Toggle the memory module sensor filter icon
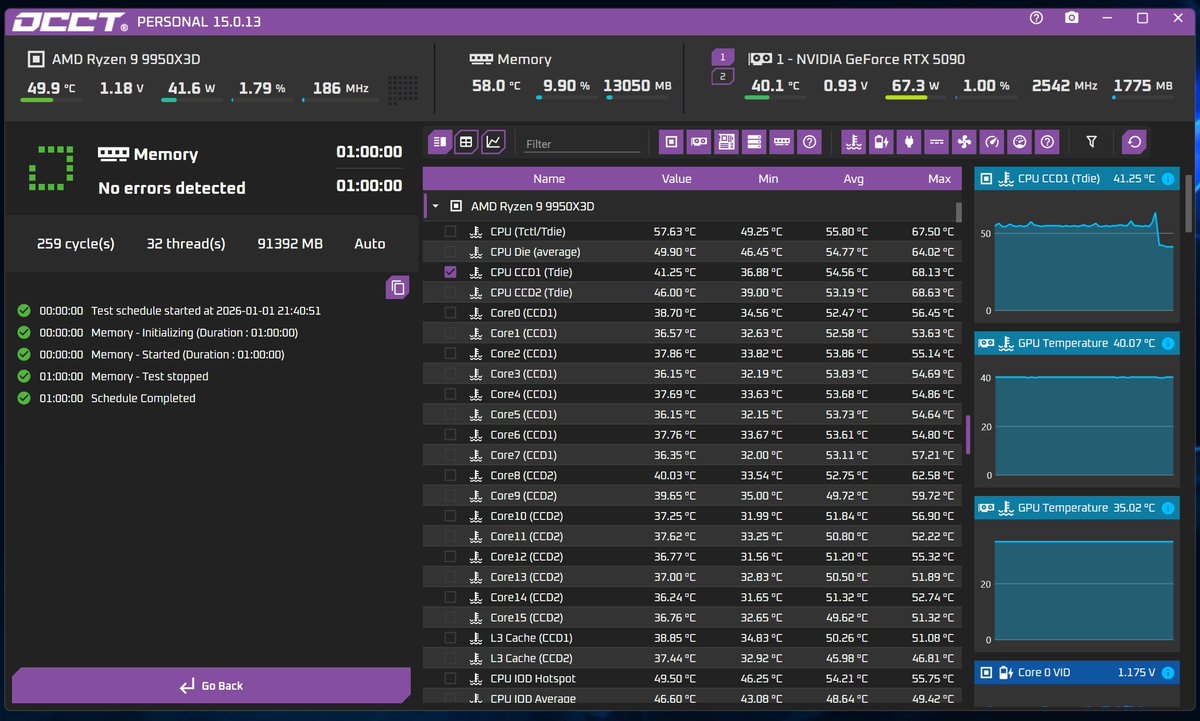Viewport: 1200px width, 721px height. click(782, 142)
